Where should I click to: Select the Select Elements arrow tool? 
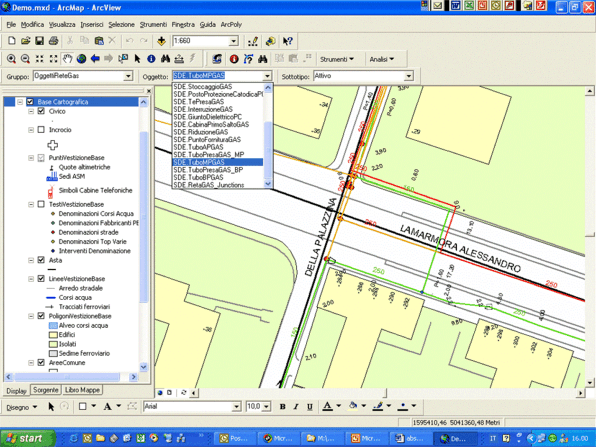(137, 59)
